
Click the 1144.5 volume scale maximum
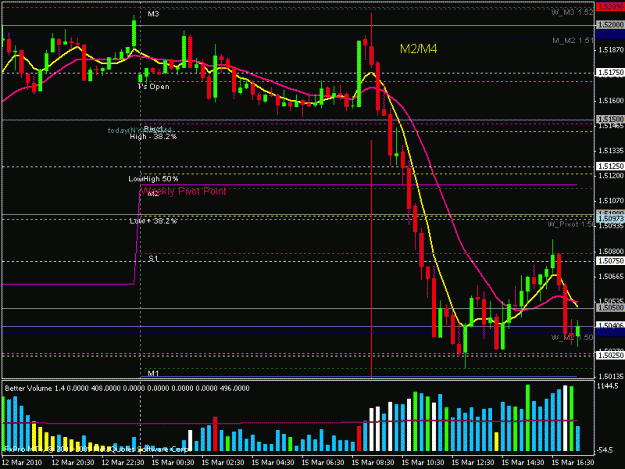[x=607, y=386]
